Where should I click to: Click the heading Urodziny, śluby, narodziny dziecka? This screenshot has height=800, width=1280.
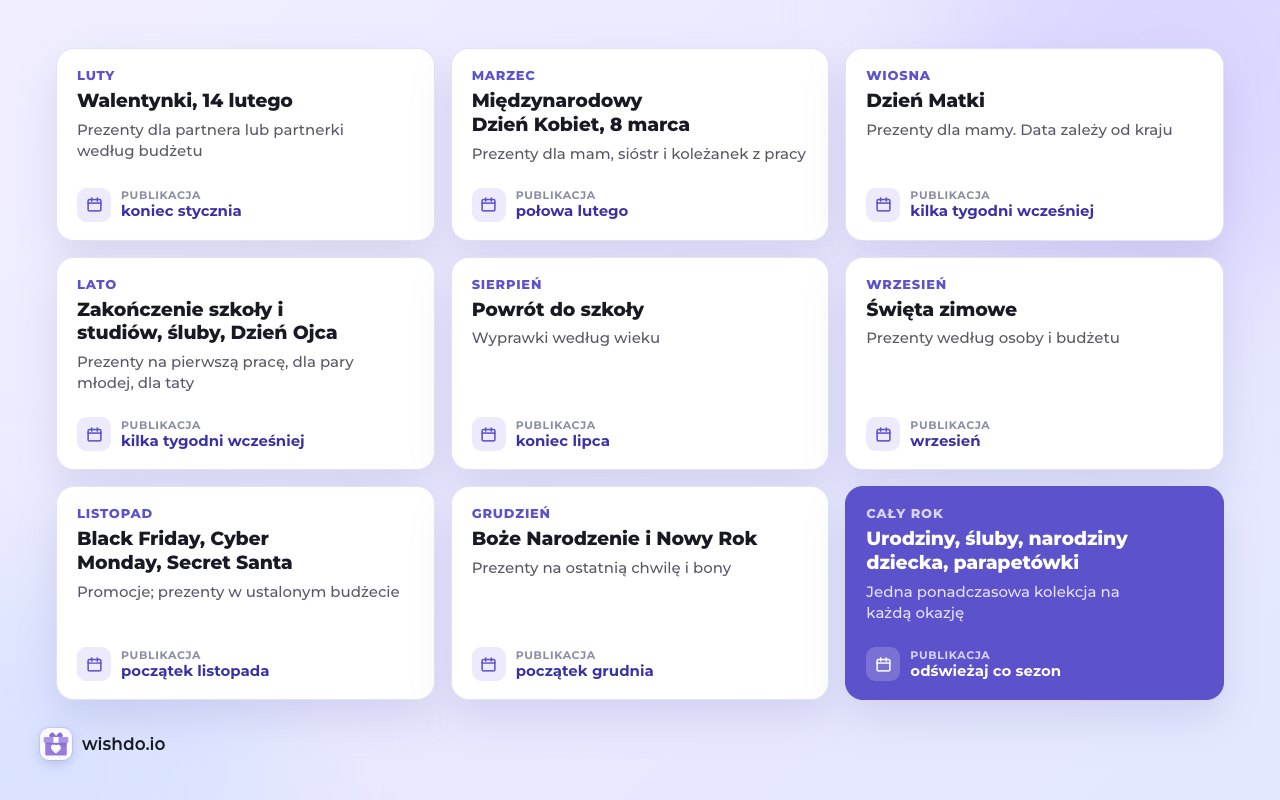coord(997,550)
